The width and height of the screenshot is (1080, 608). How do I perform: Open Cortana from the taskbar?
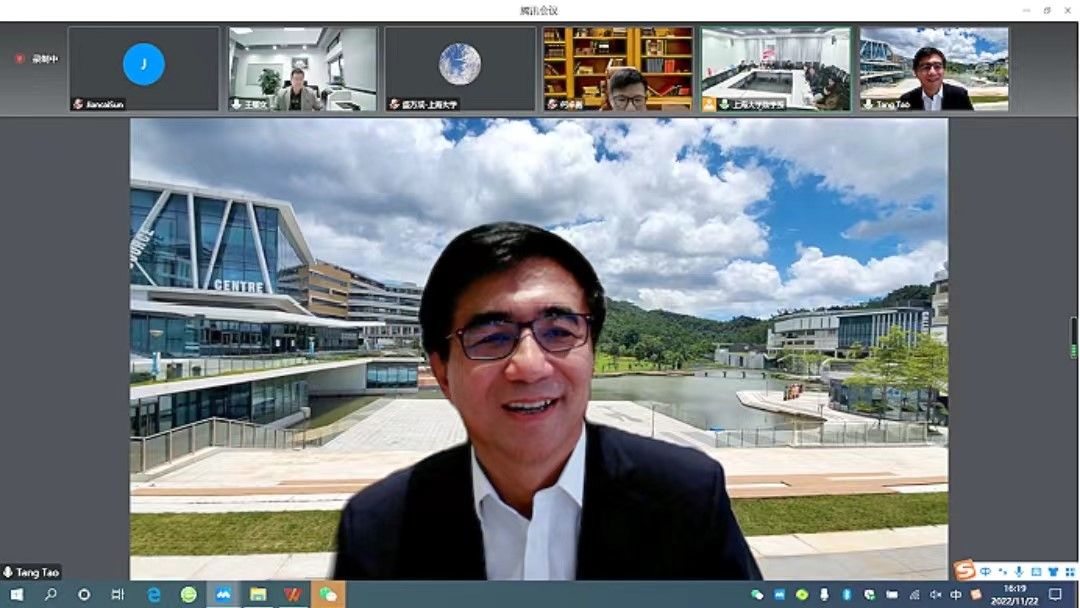point(84,594)
